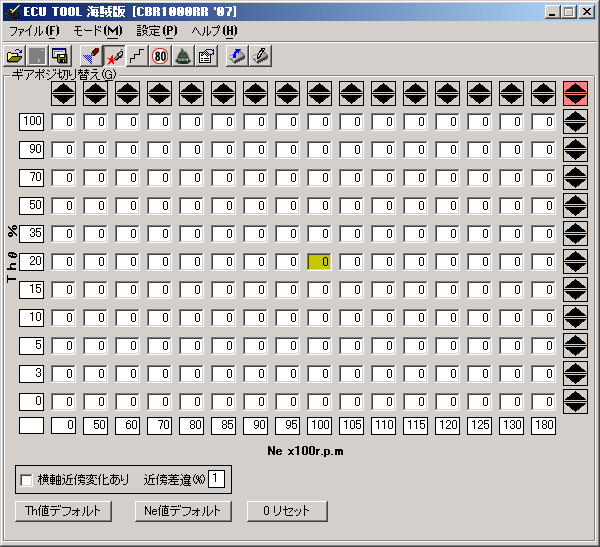Click the Th axis value field 35
The height and width of the screenshot is (547, 600).
(x=32, y=233)
